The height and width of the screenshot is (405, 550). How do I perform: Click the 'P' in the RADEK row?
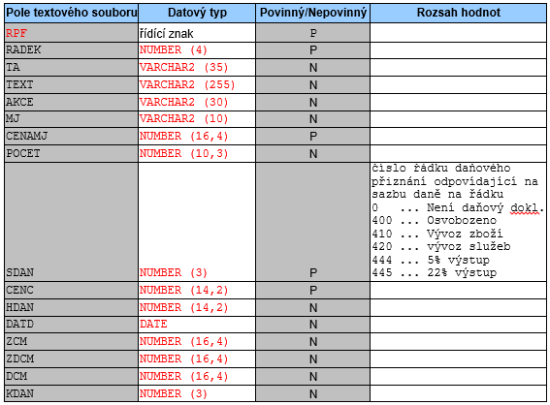click(x=313, y=50)
